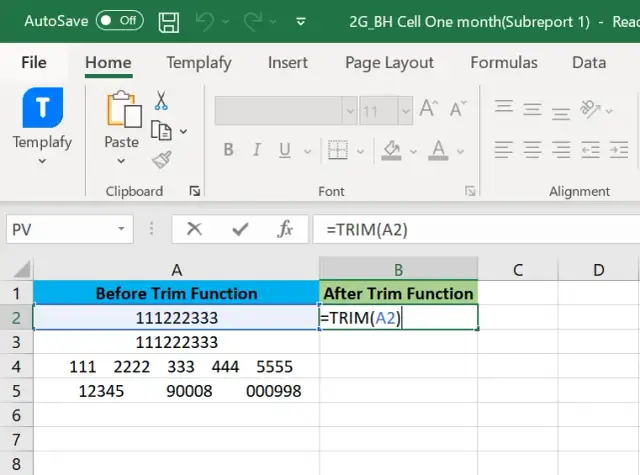The image size is (640, 475).
Task: Open the Templafy add-in button
Action: click(42, 120)
